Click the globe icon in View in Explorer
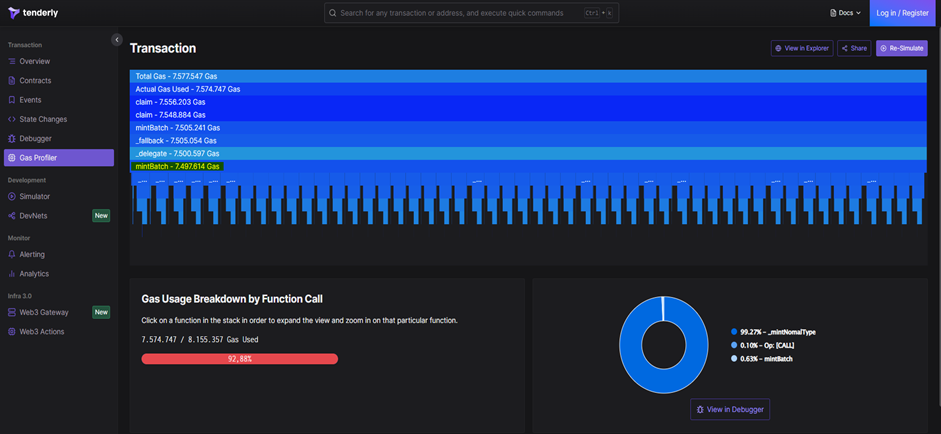Image resolution: width=941 pixels, height=434 pixels. [779, 48]
